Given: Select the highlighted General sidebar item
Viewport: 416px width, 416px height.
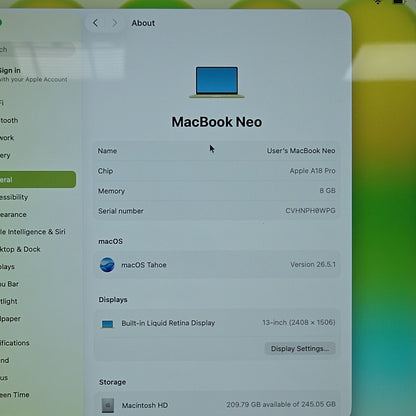Looking at the screenshot, I should click(38, 180).
